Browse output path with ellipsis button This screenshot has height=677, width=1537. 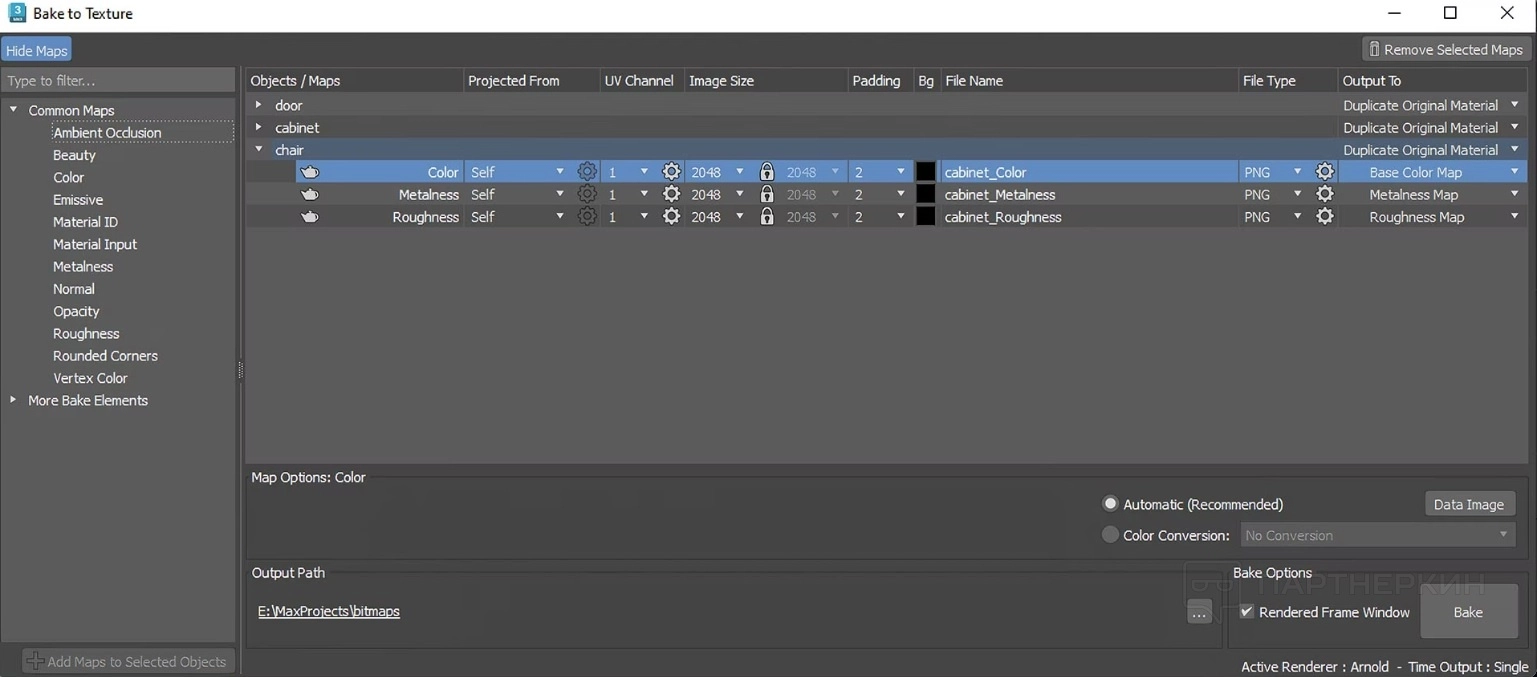pos(1199,612)
